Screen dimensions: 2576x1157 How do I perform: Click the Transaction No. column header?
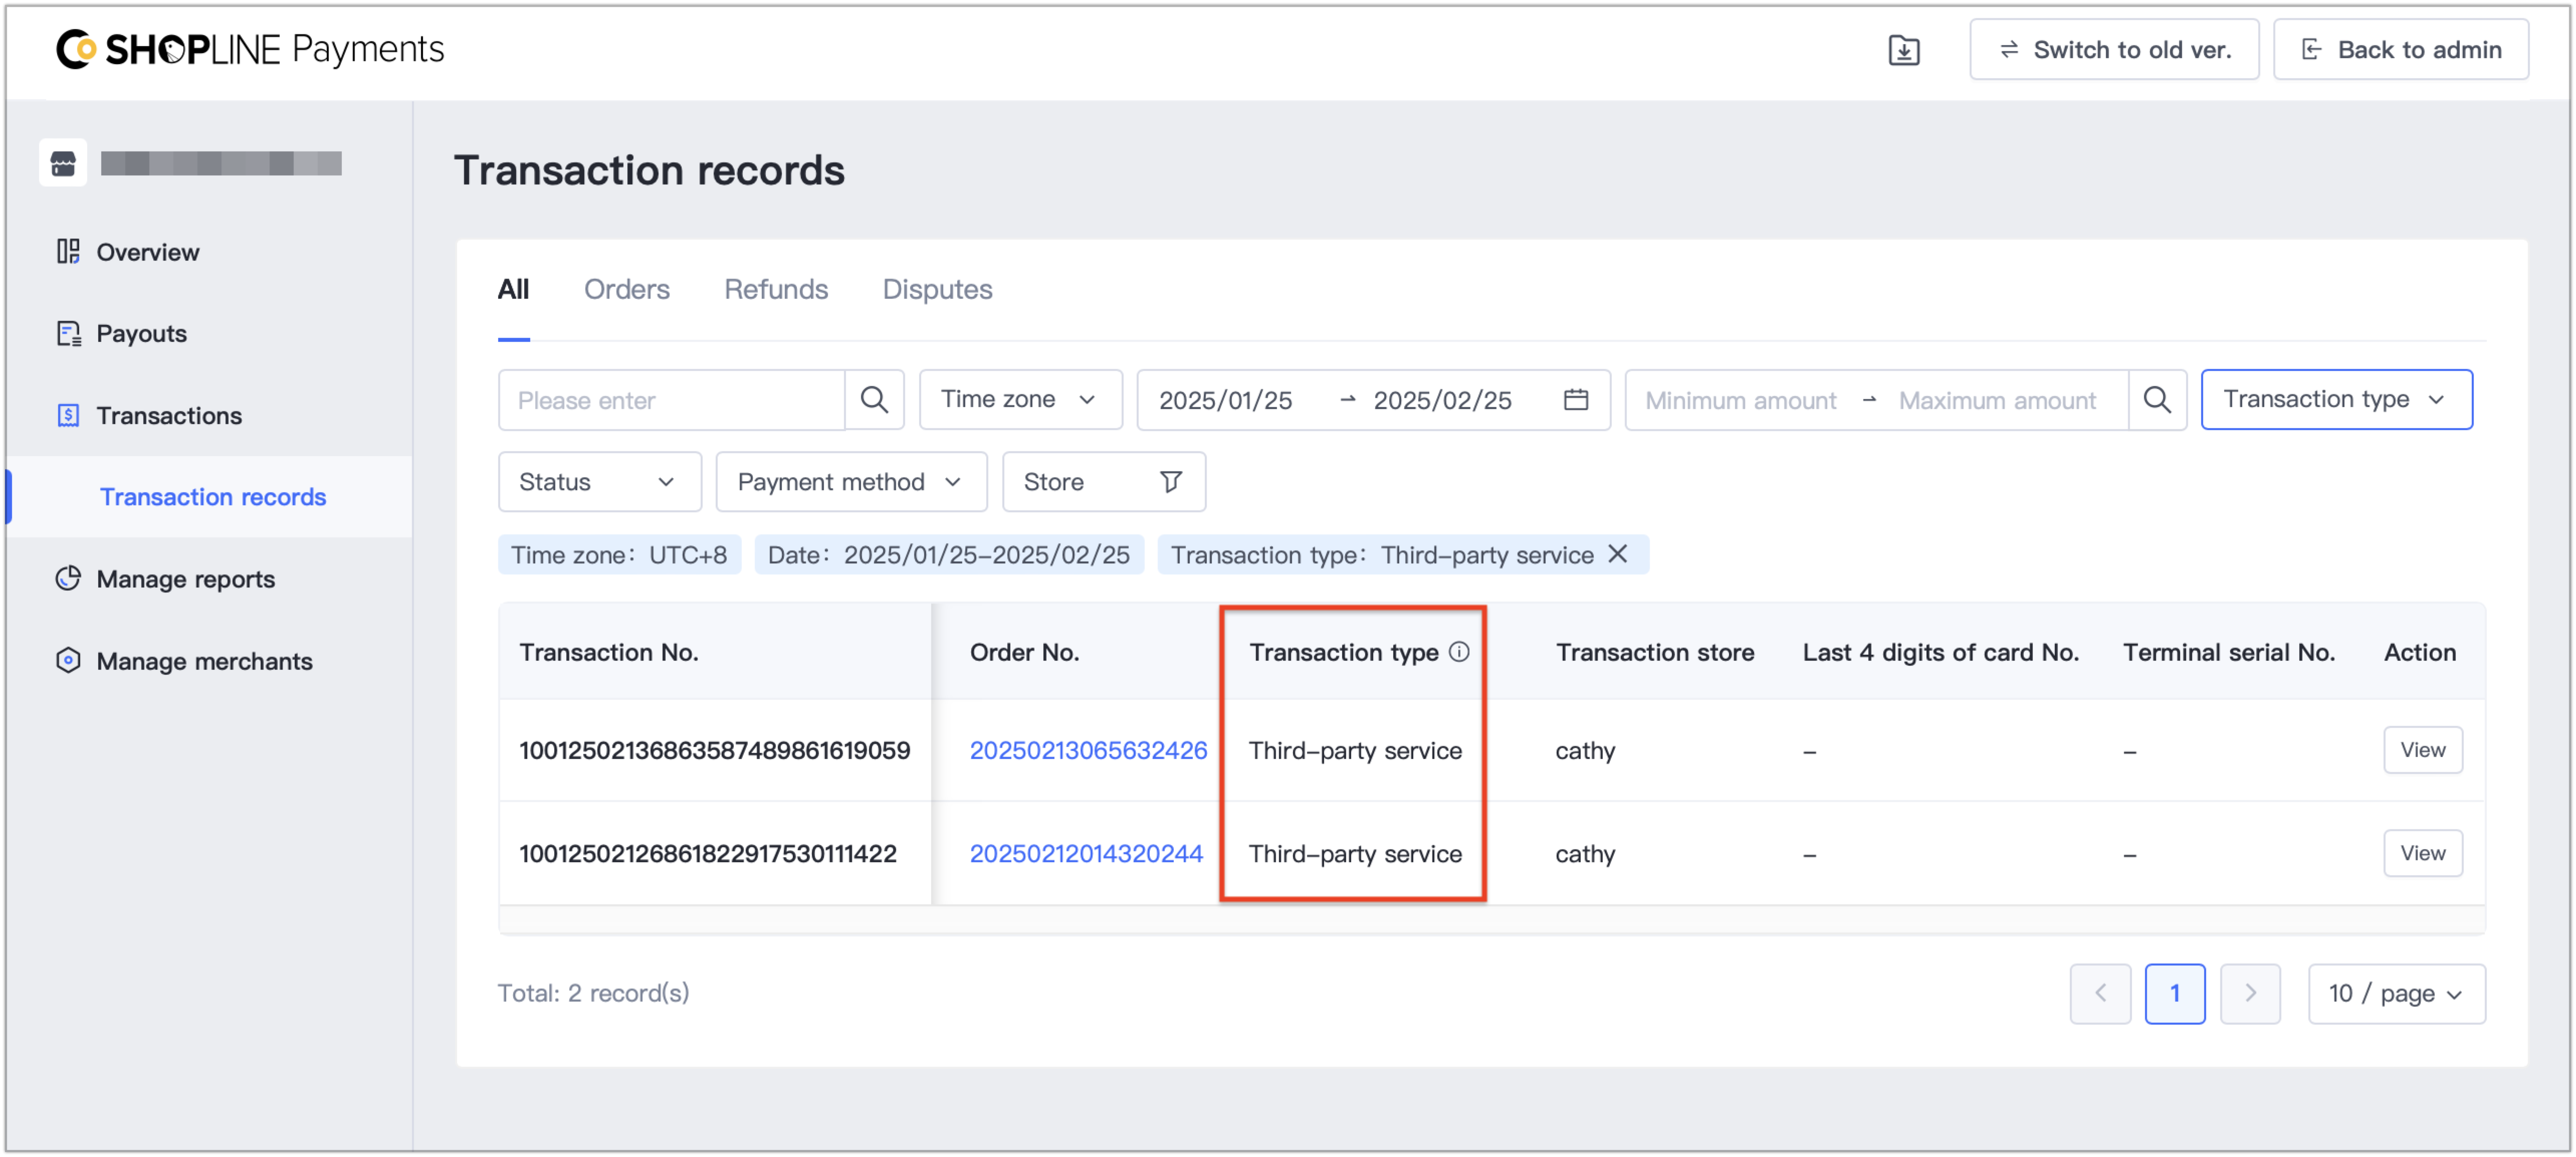[x=609, y=653]
